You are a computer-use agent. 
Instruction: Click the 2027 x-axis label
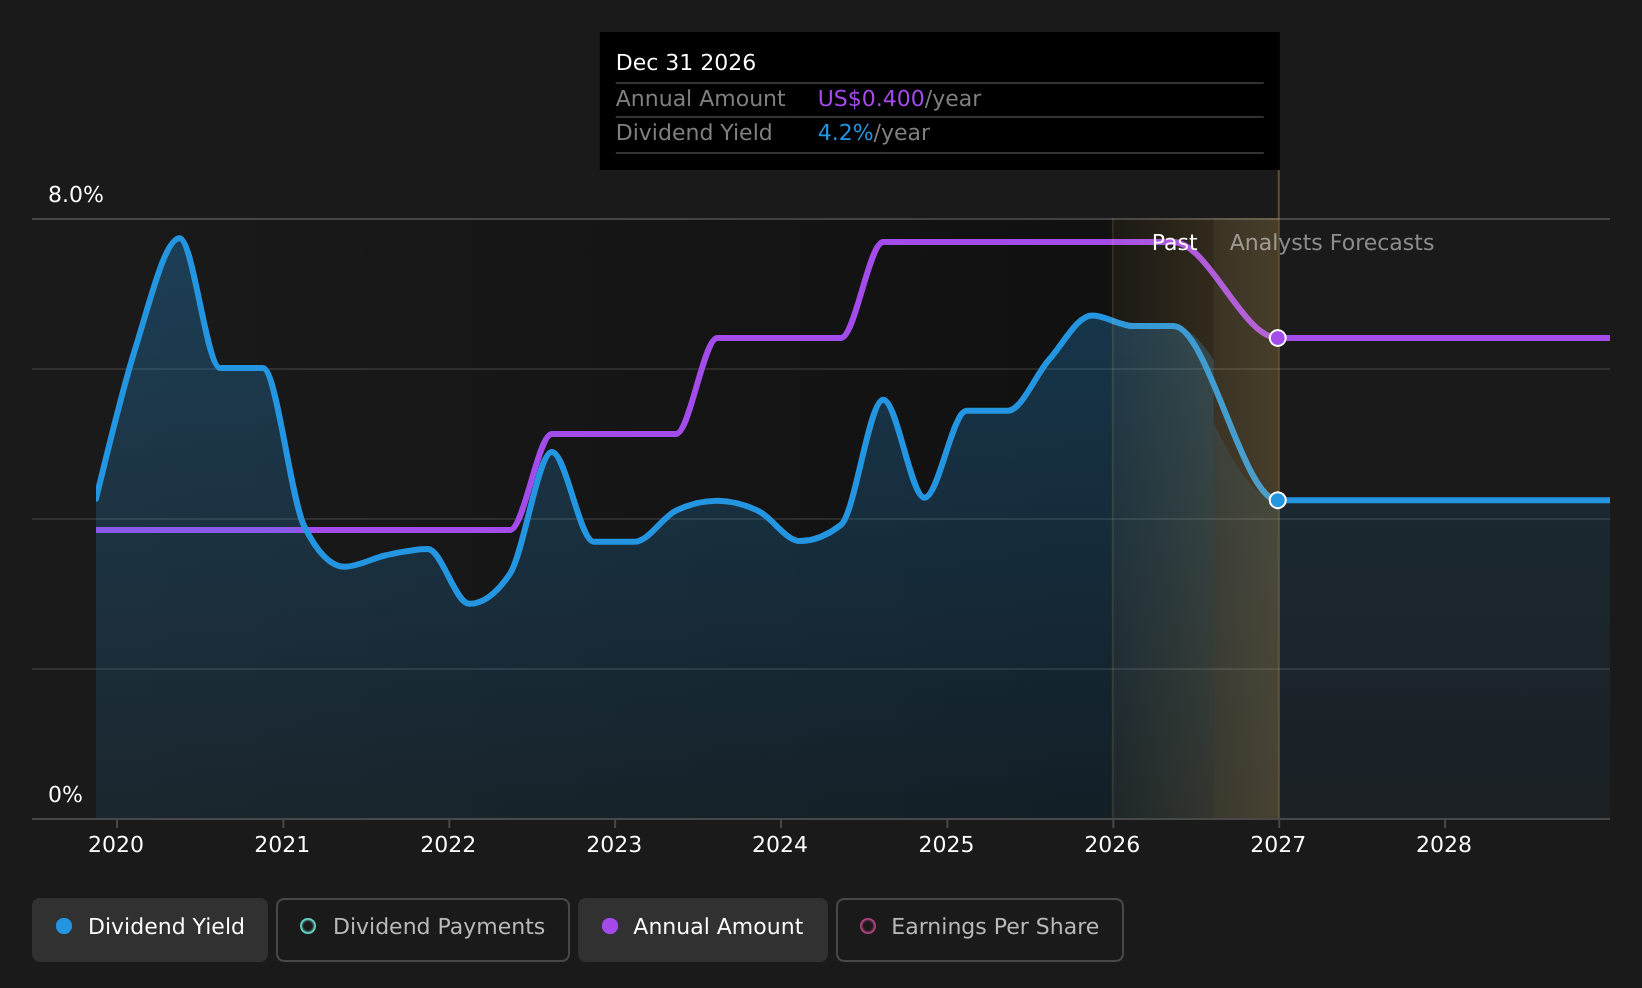[x=1278, y=845]
